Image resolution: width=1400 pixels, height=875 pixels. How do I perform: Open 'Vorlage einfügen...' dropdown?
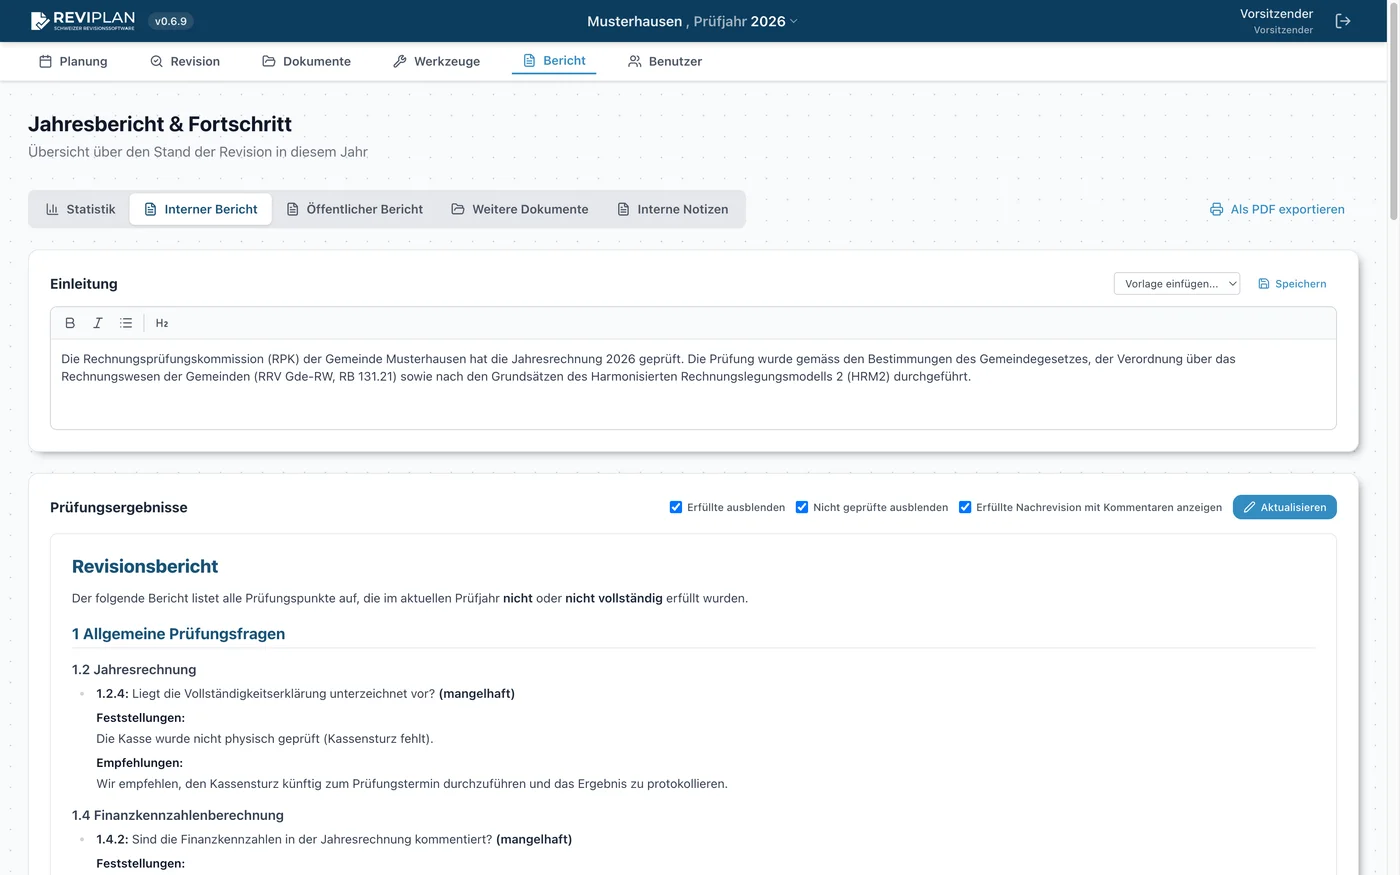point(1176,284)
